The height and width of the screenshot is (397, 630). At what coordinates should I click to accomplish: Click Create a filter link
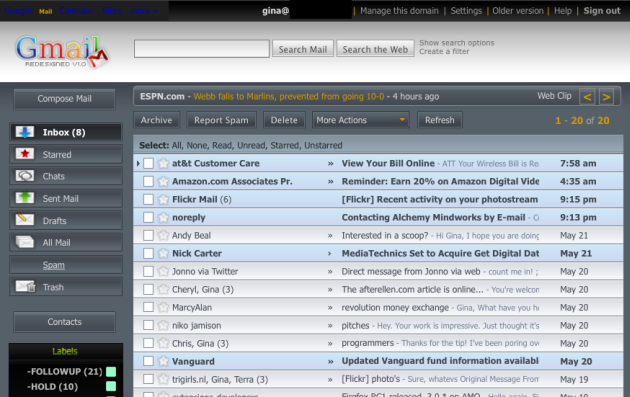(444, 51)
